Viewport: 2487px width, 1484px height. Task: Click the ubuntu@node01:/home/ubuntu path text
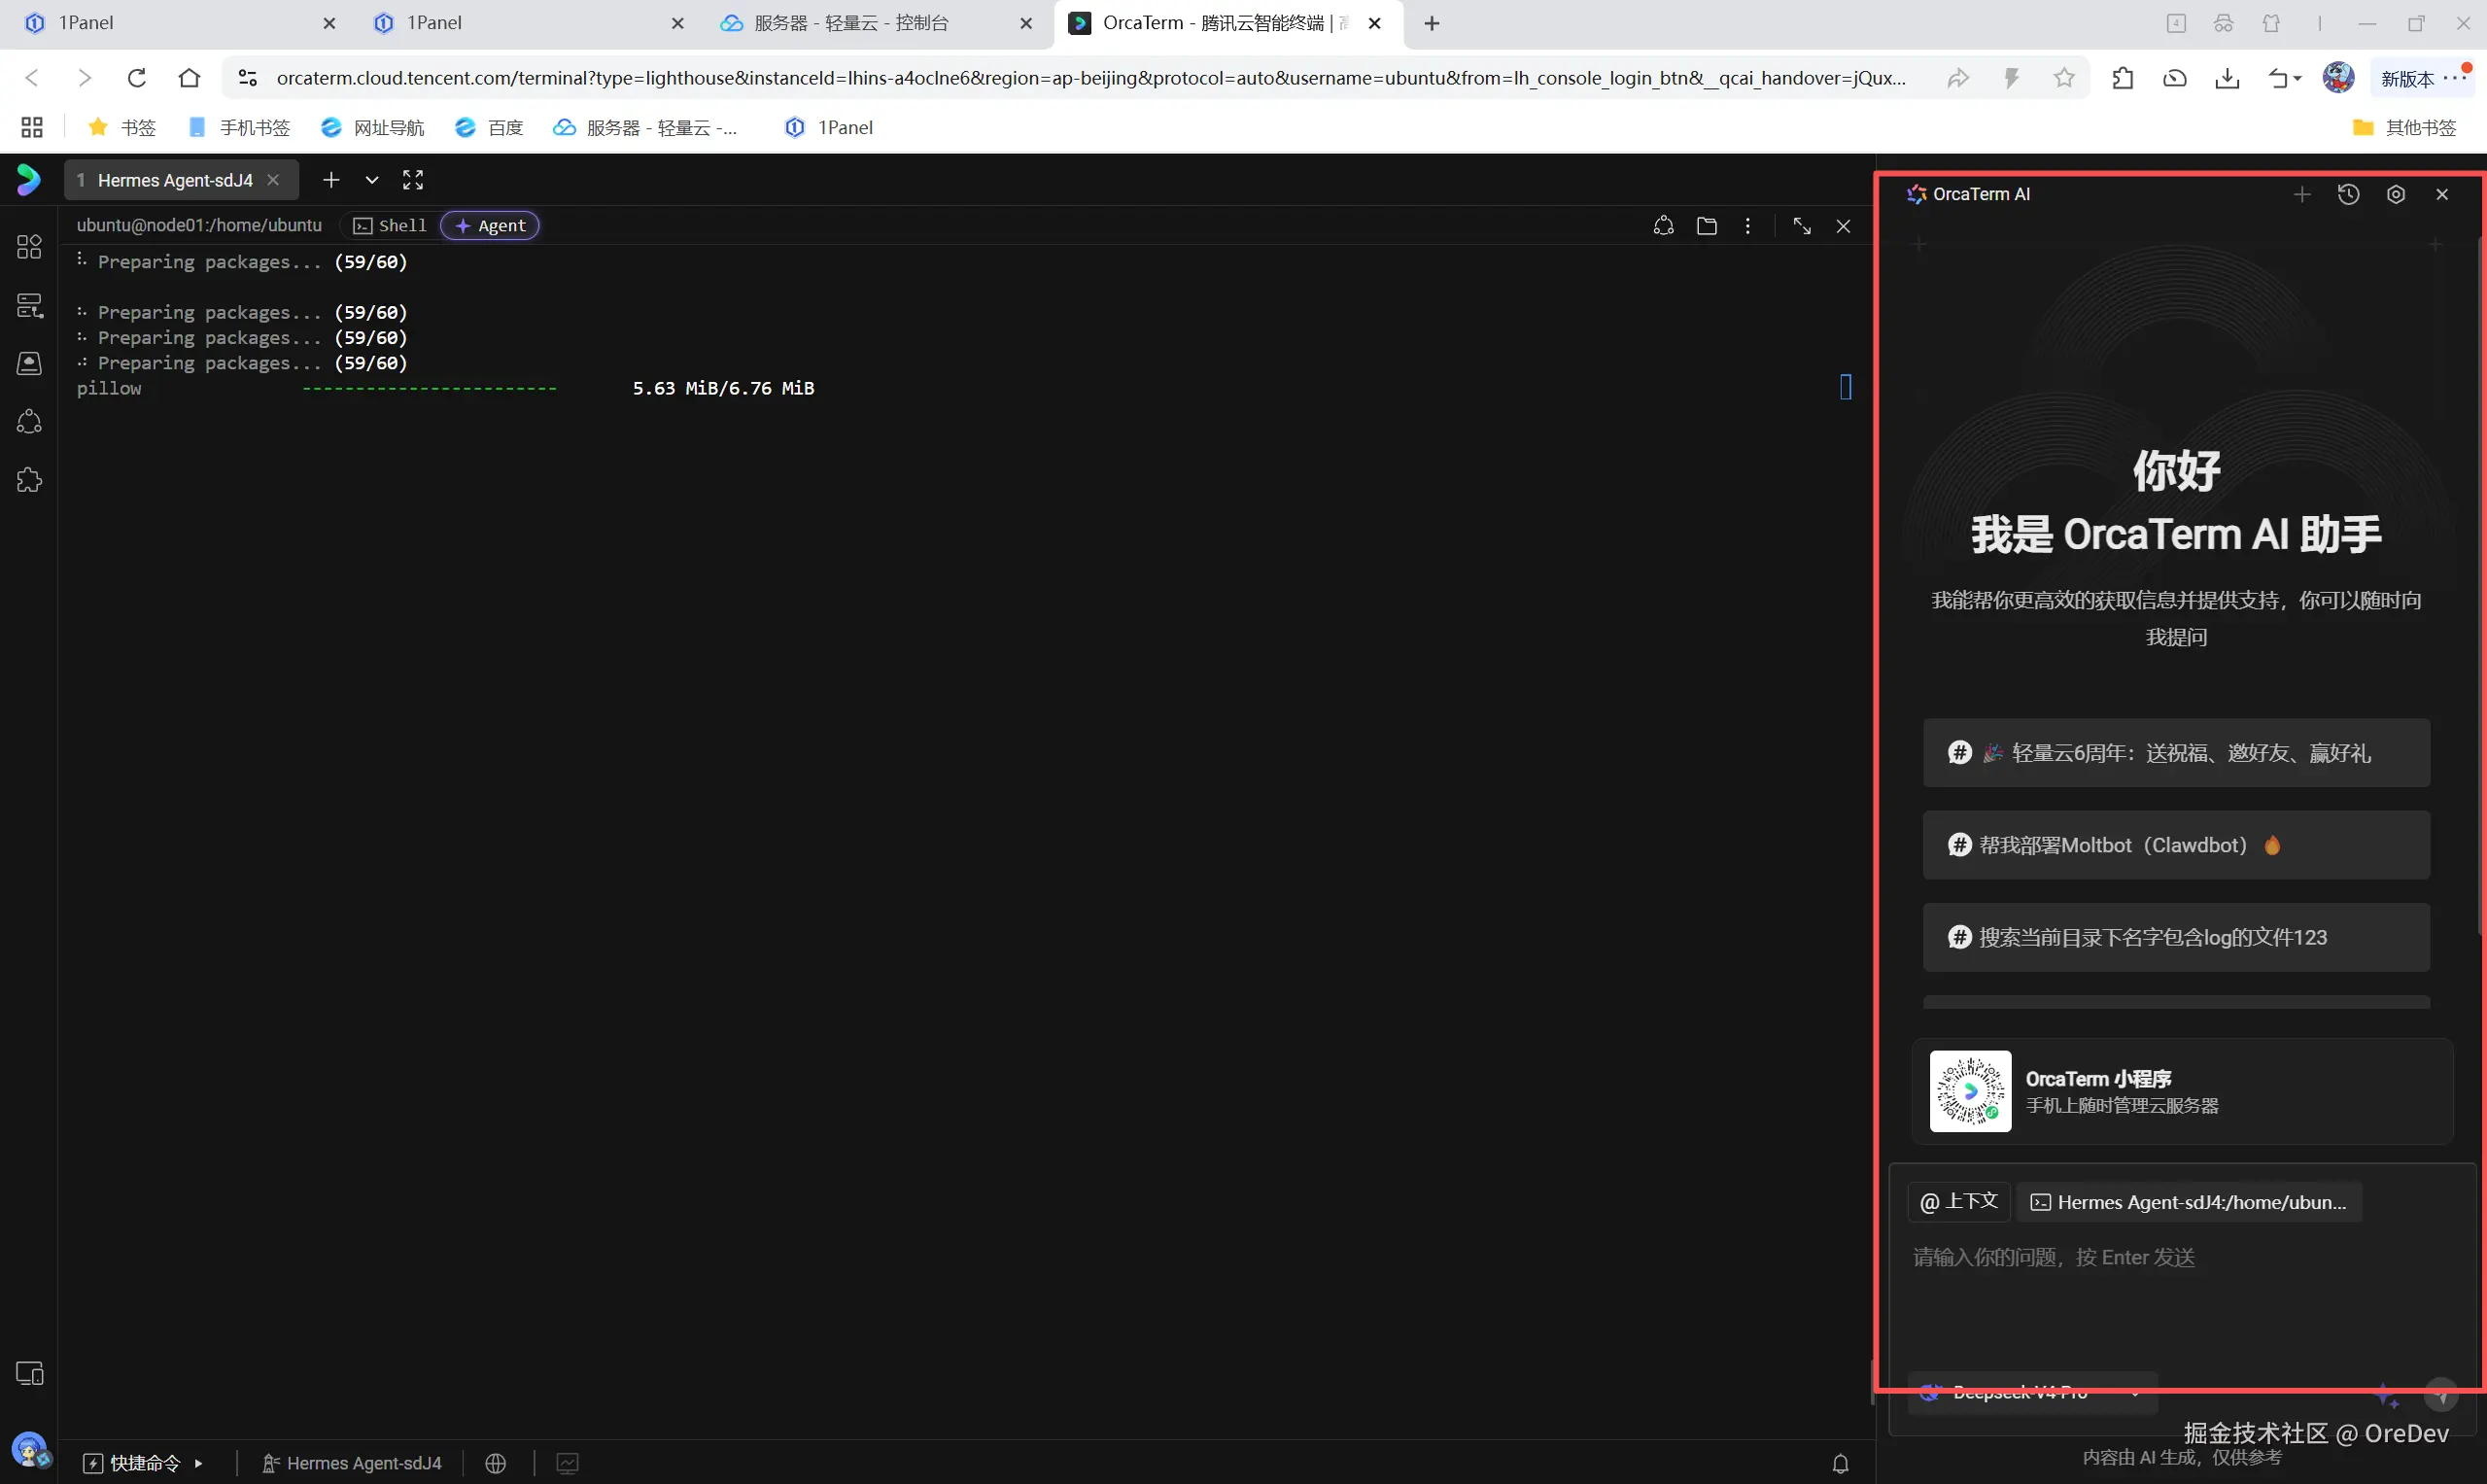point(199,226)
